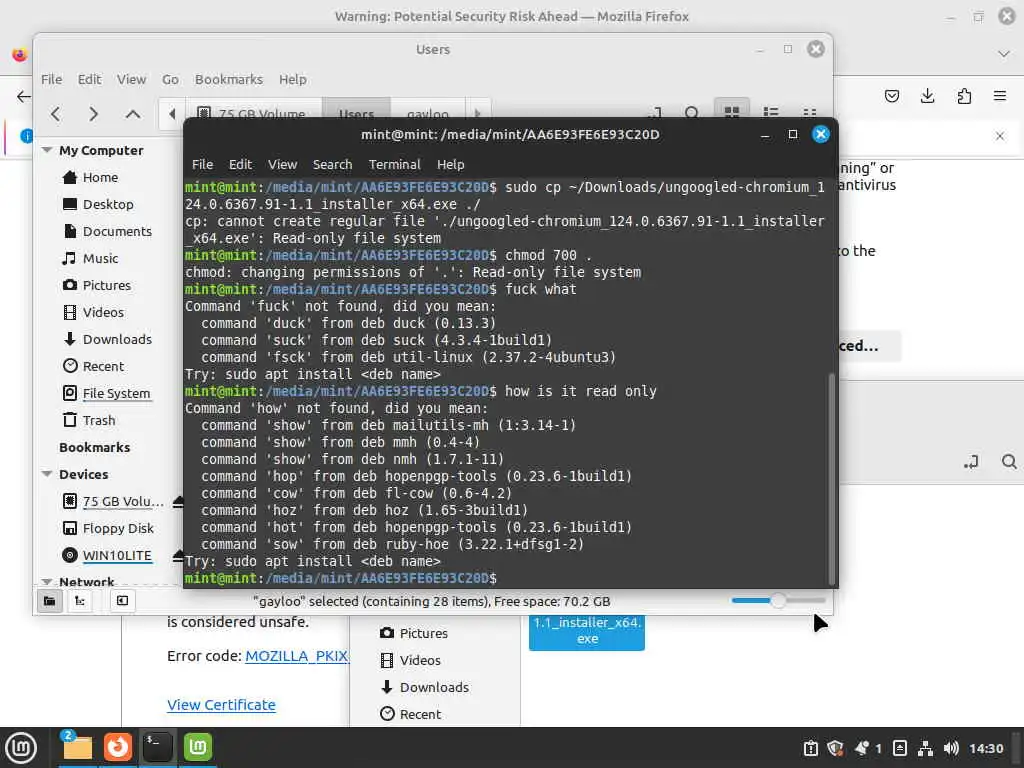Eject the WIN10LITE disc
Viewport: 1024px width, 768px height.
pos(178,556)
